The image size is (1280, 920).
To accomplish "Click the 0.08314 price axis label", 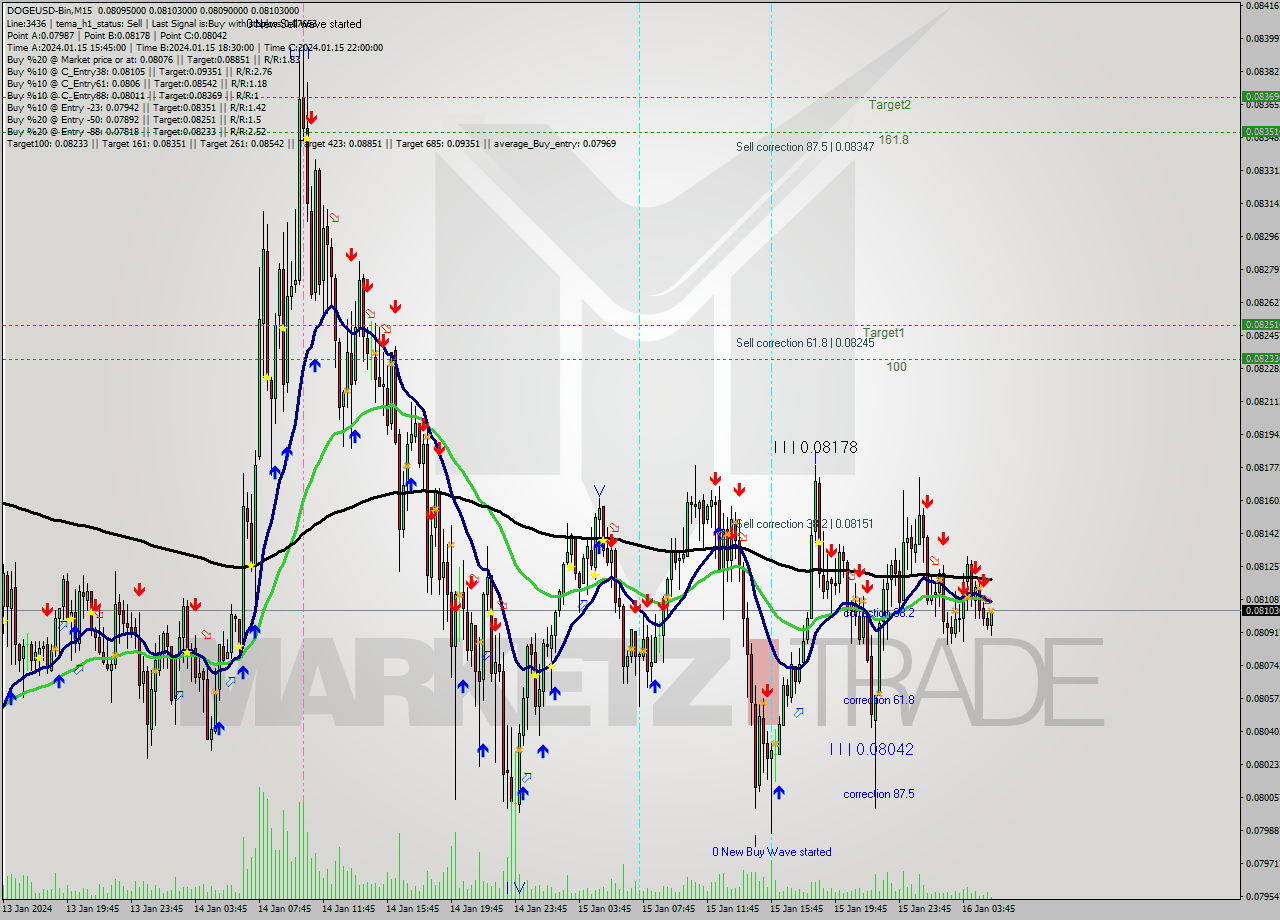I will pyautogui.click(x=1262, y=204).
